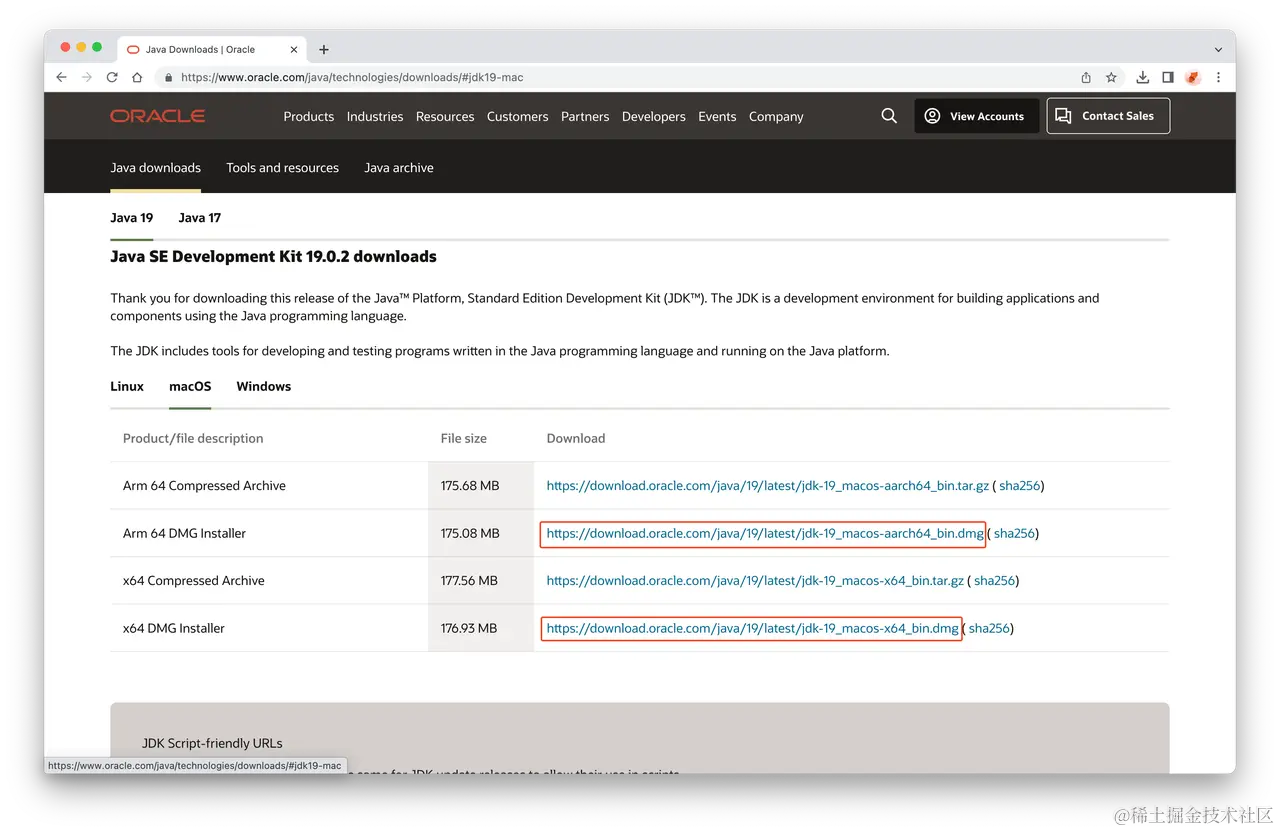The image size is (1280, 832).
Task: Switch to Tools and resources tab
Action: coord(283,168)
